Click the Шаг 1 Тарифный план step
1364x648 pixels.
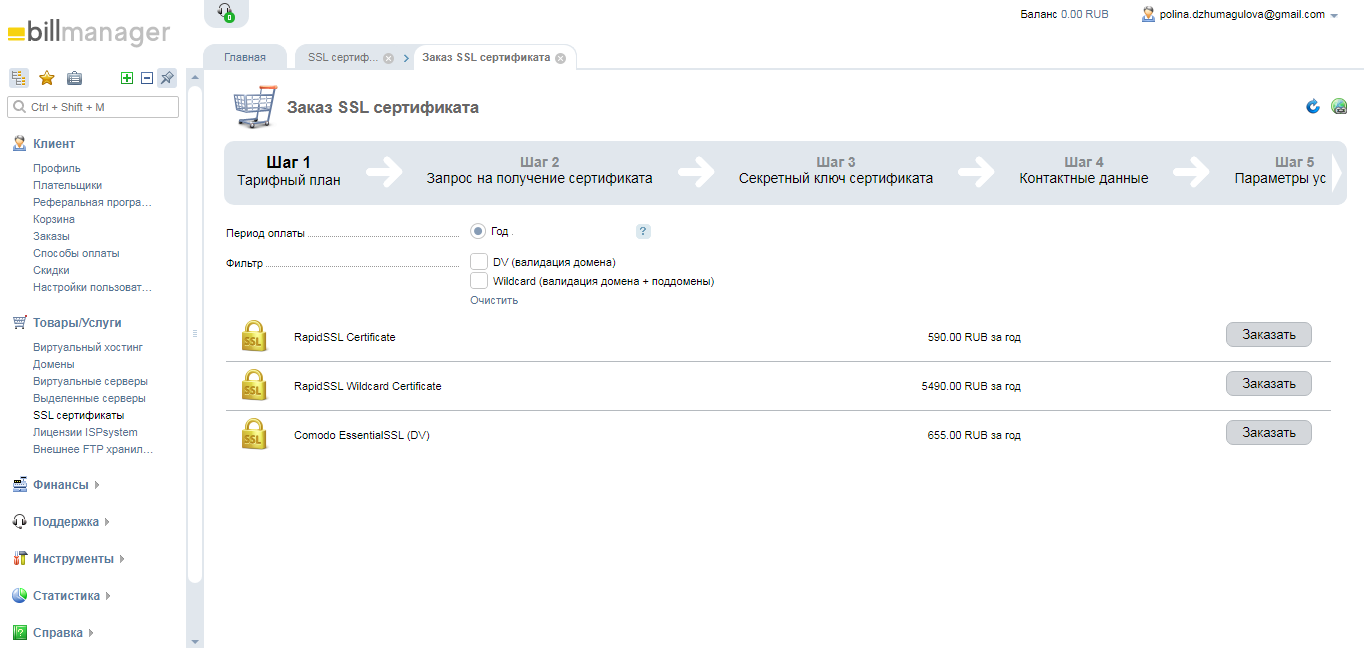(x=289, y=171)
